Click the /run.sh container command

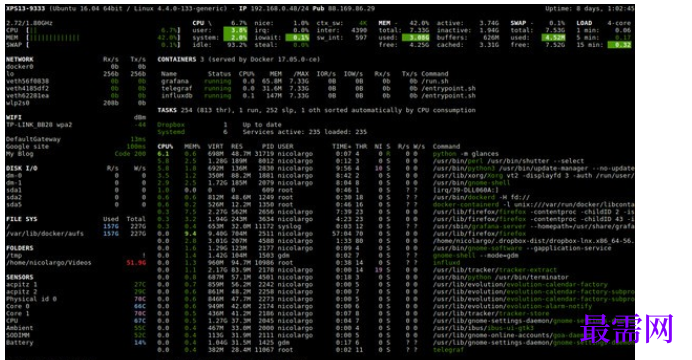click(x=435, y=81)
